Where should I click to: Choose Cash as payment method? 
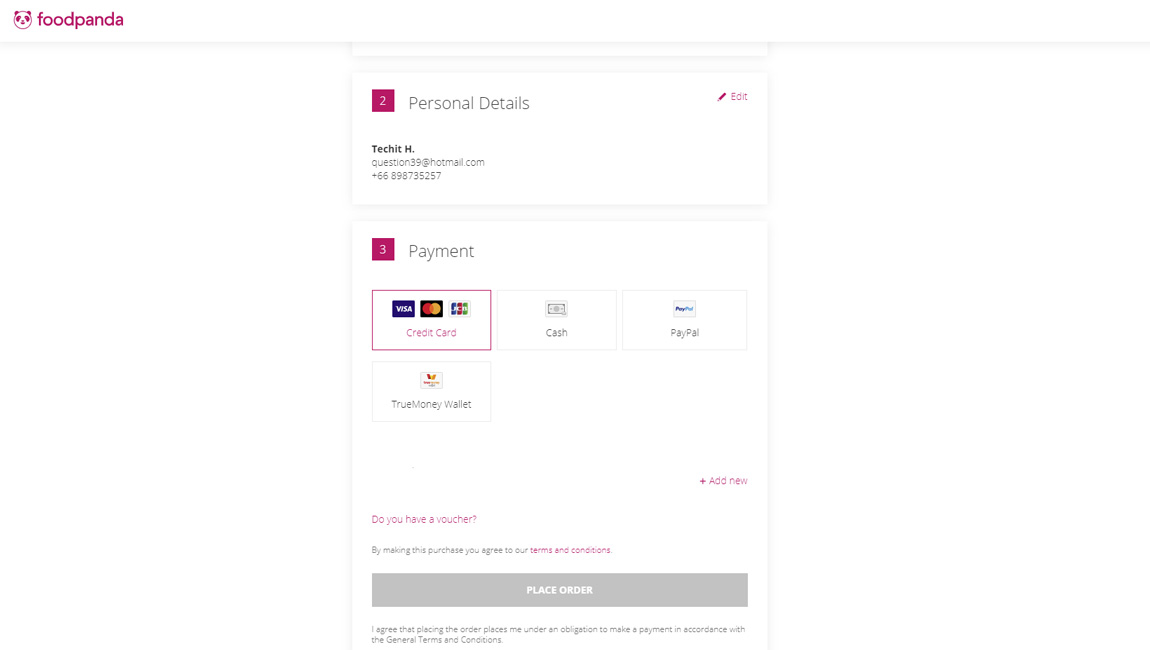coord(557,320)
